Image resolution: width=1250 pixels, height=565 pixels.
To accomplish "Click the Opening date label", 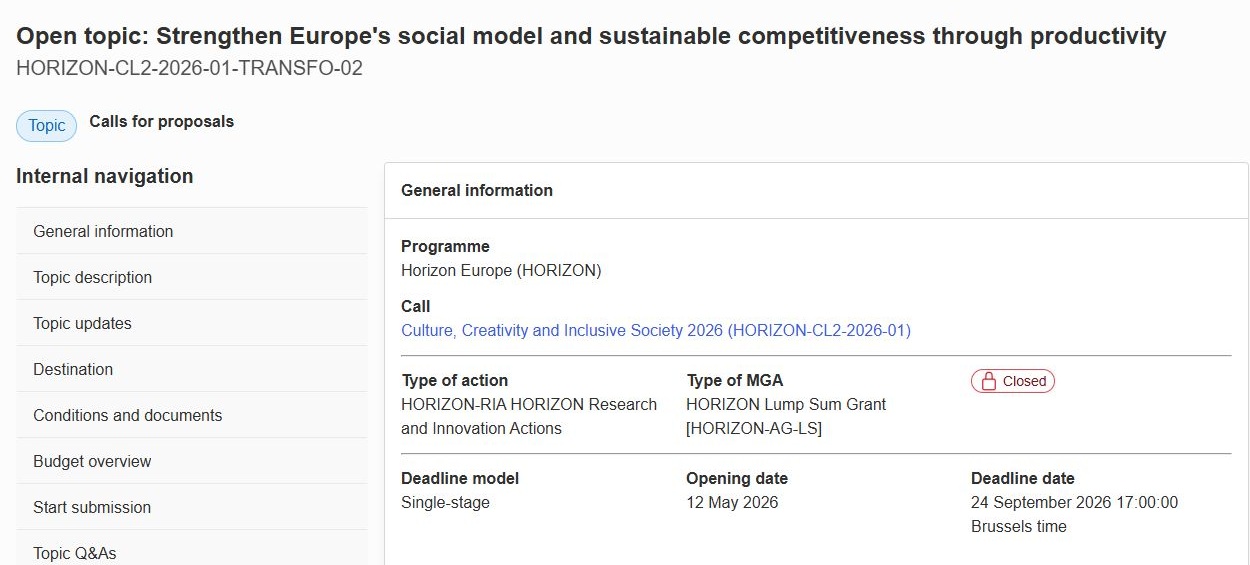I will click(x=737, y=478).
